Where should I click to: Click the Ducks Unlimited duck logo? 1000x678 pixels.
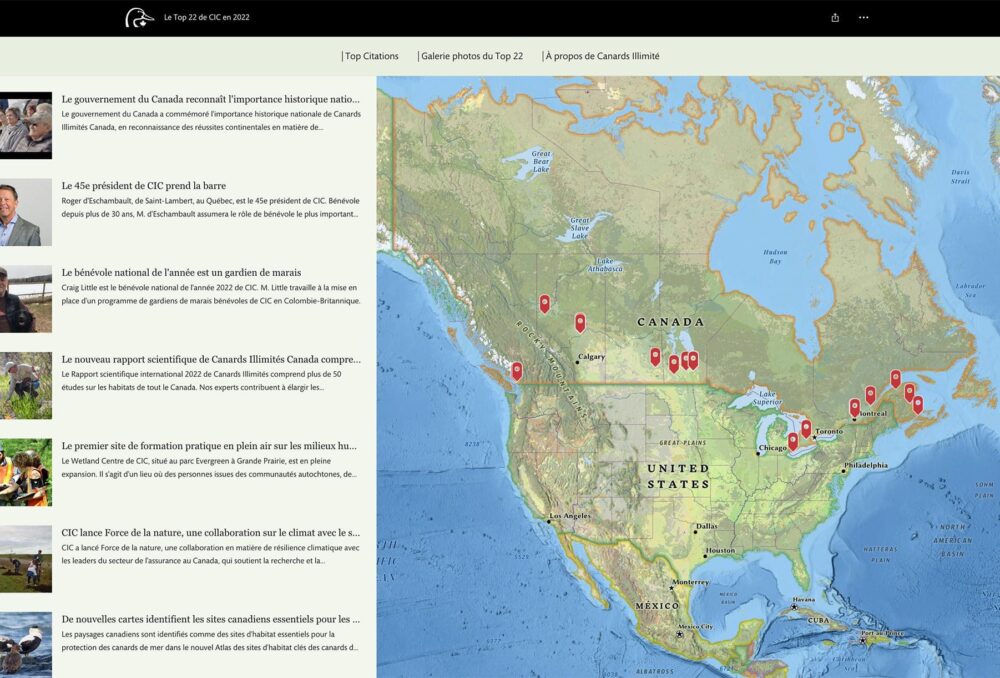tap(139, 17)
